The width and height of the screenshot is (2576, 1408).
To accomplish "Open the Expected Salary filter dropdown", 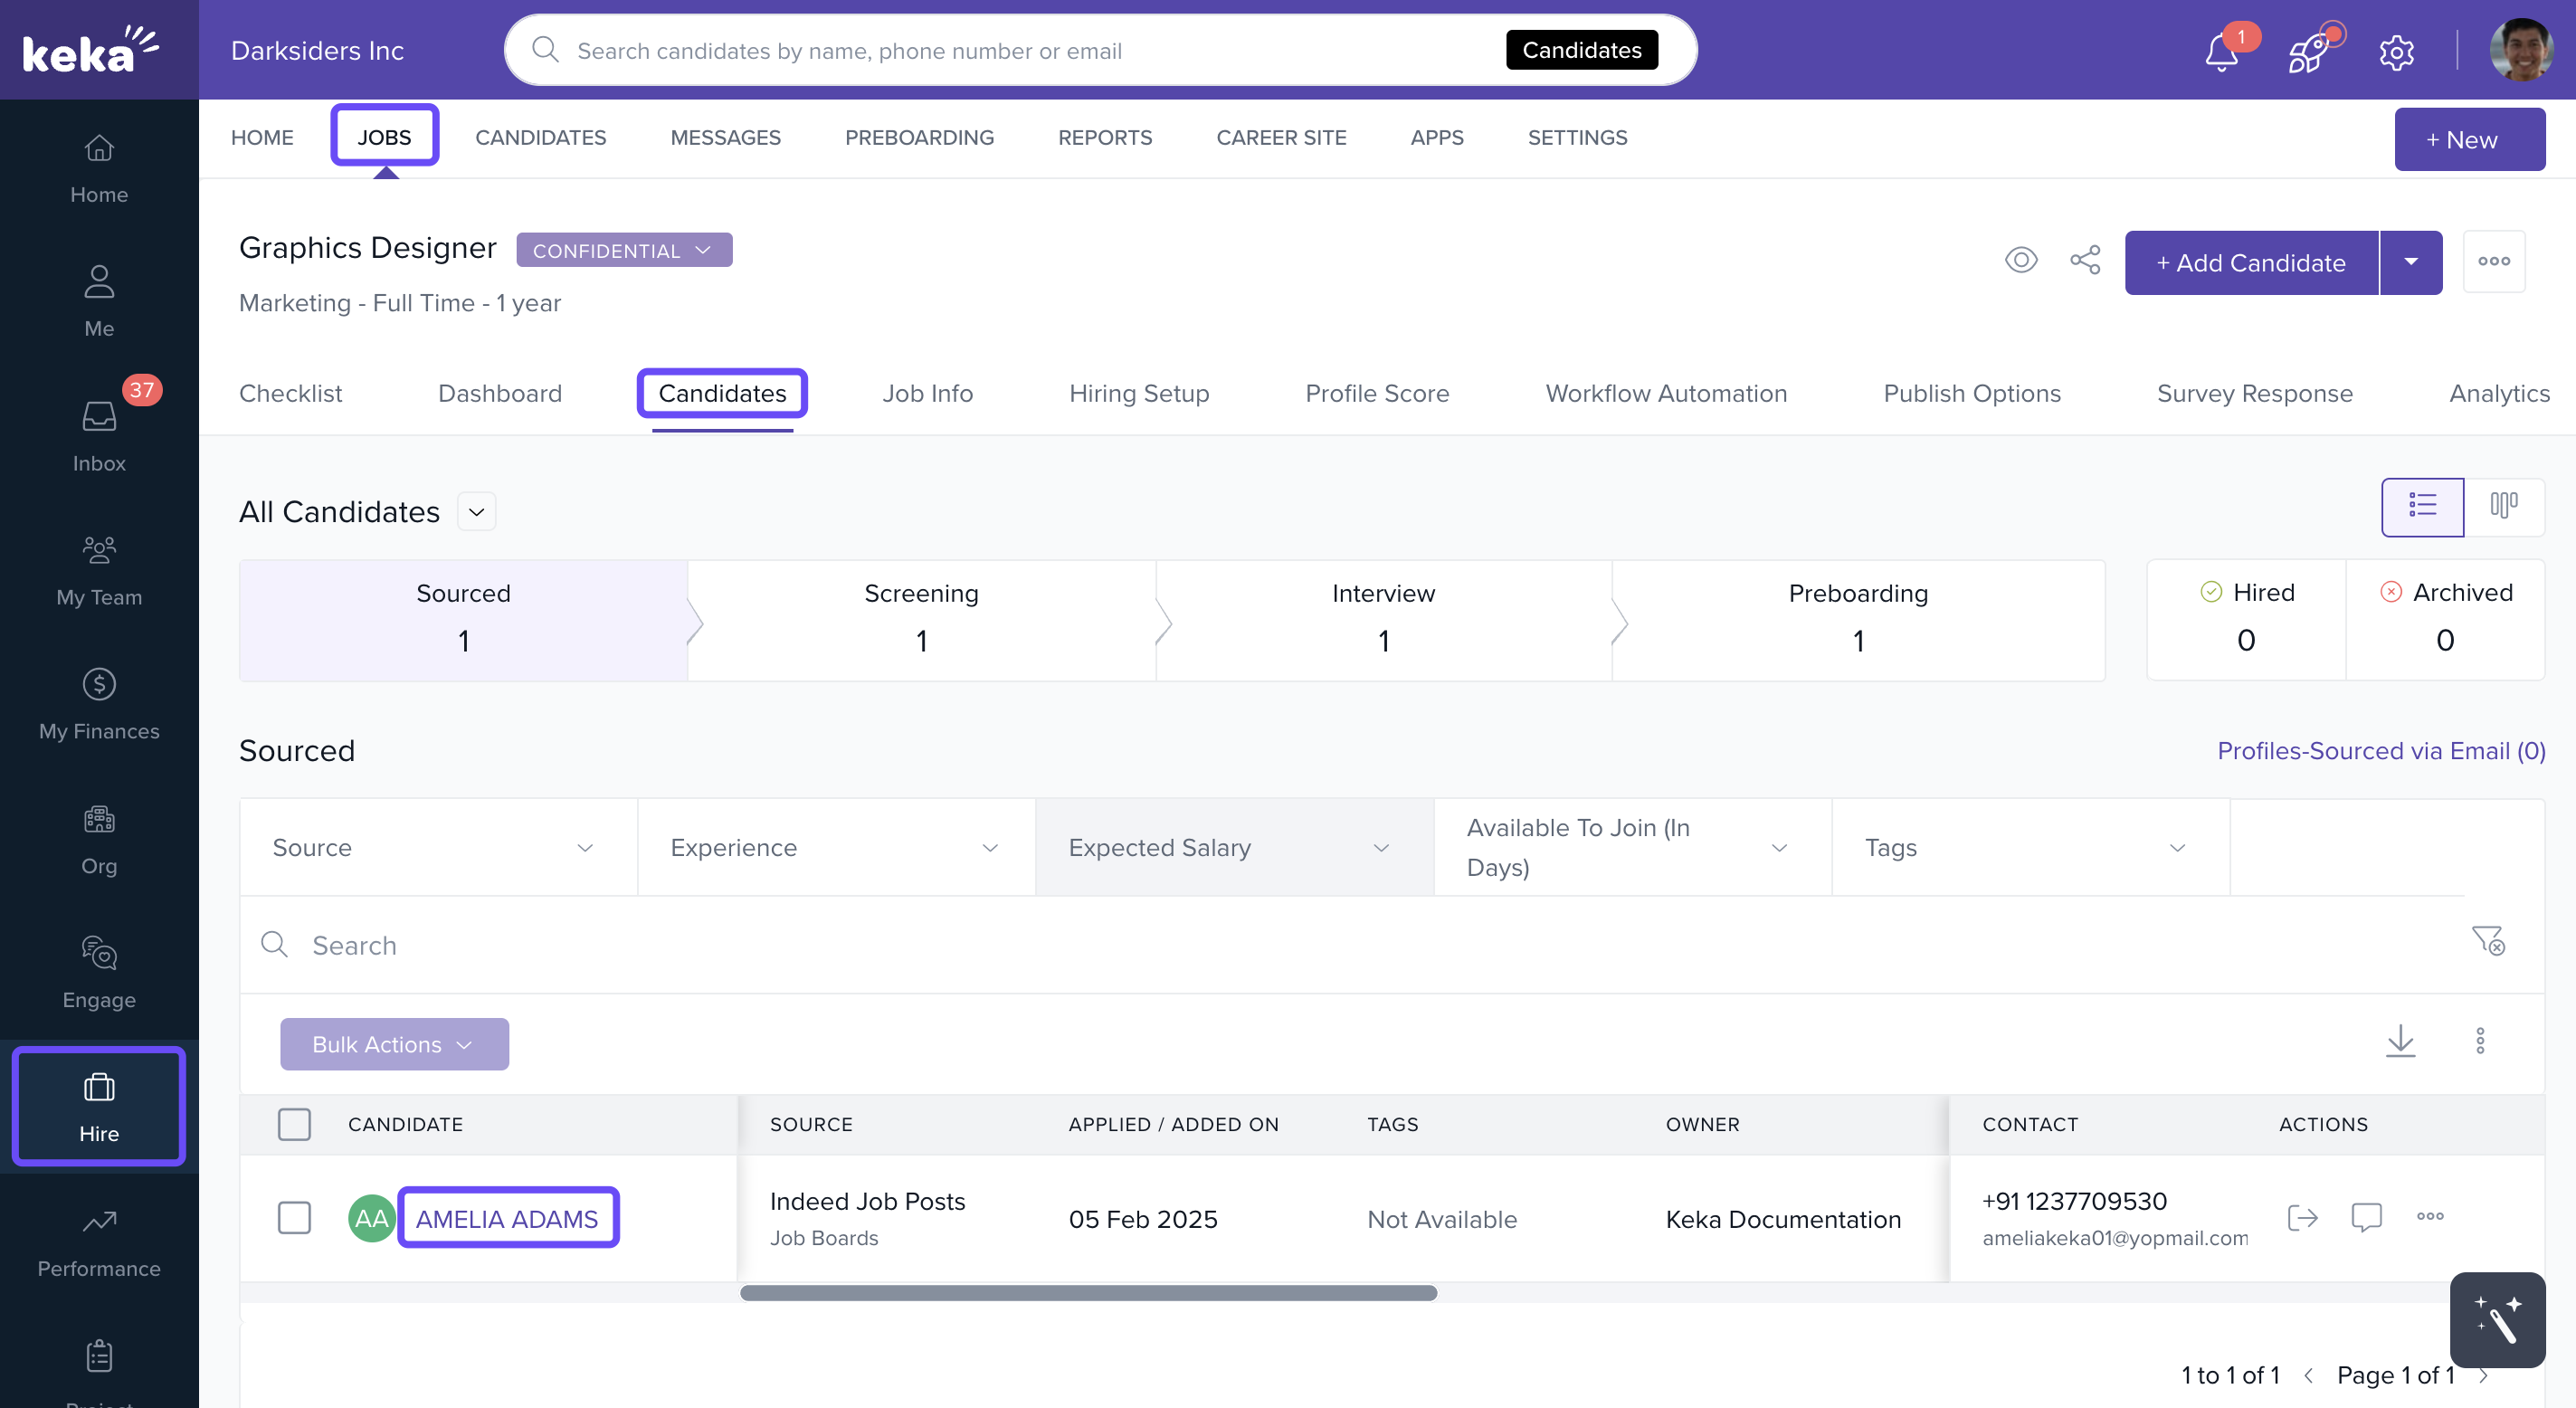I will click(x=1233, y=847).
